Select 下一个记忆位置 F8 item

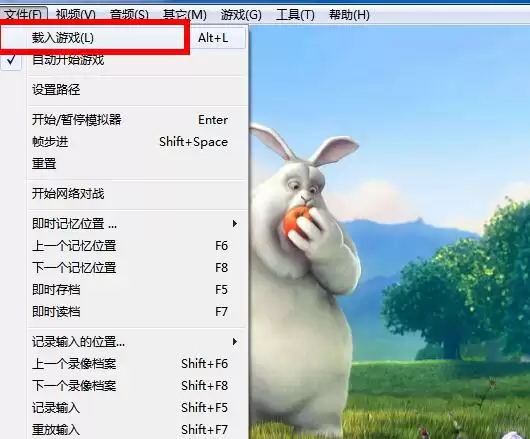click(123, 268)
